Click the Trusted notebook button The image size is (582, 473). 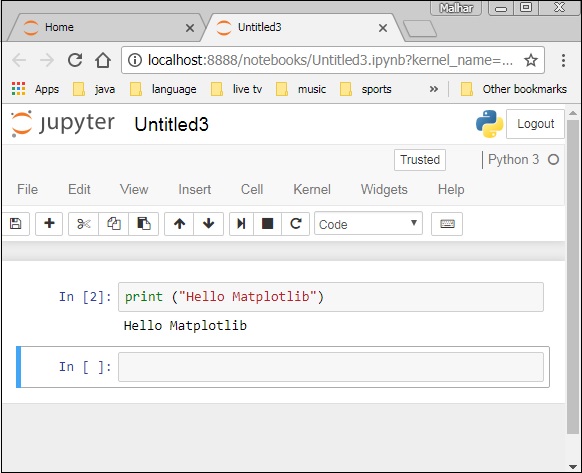(x=420, y=160)
